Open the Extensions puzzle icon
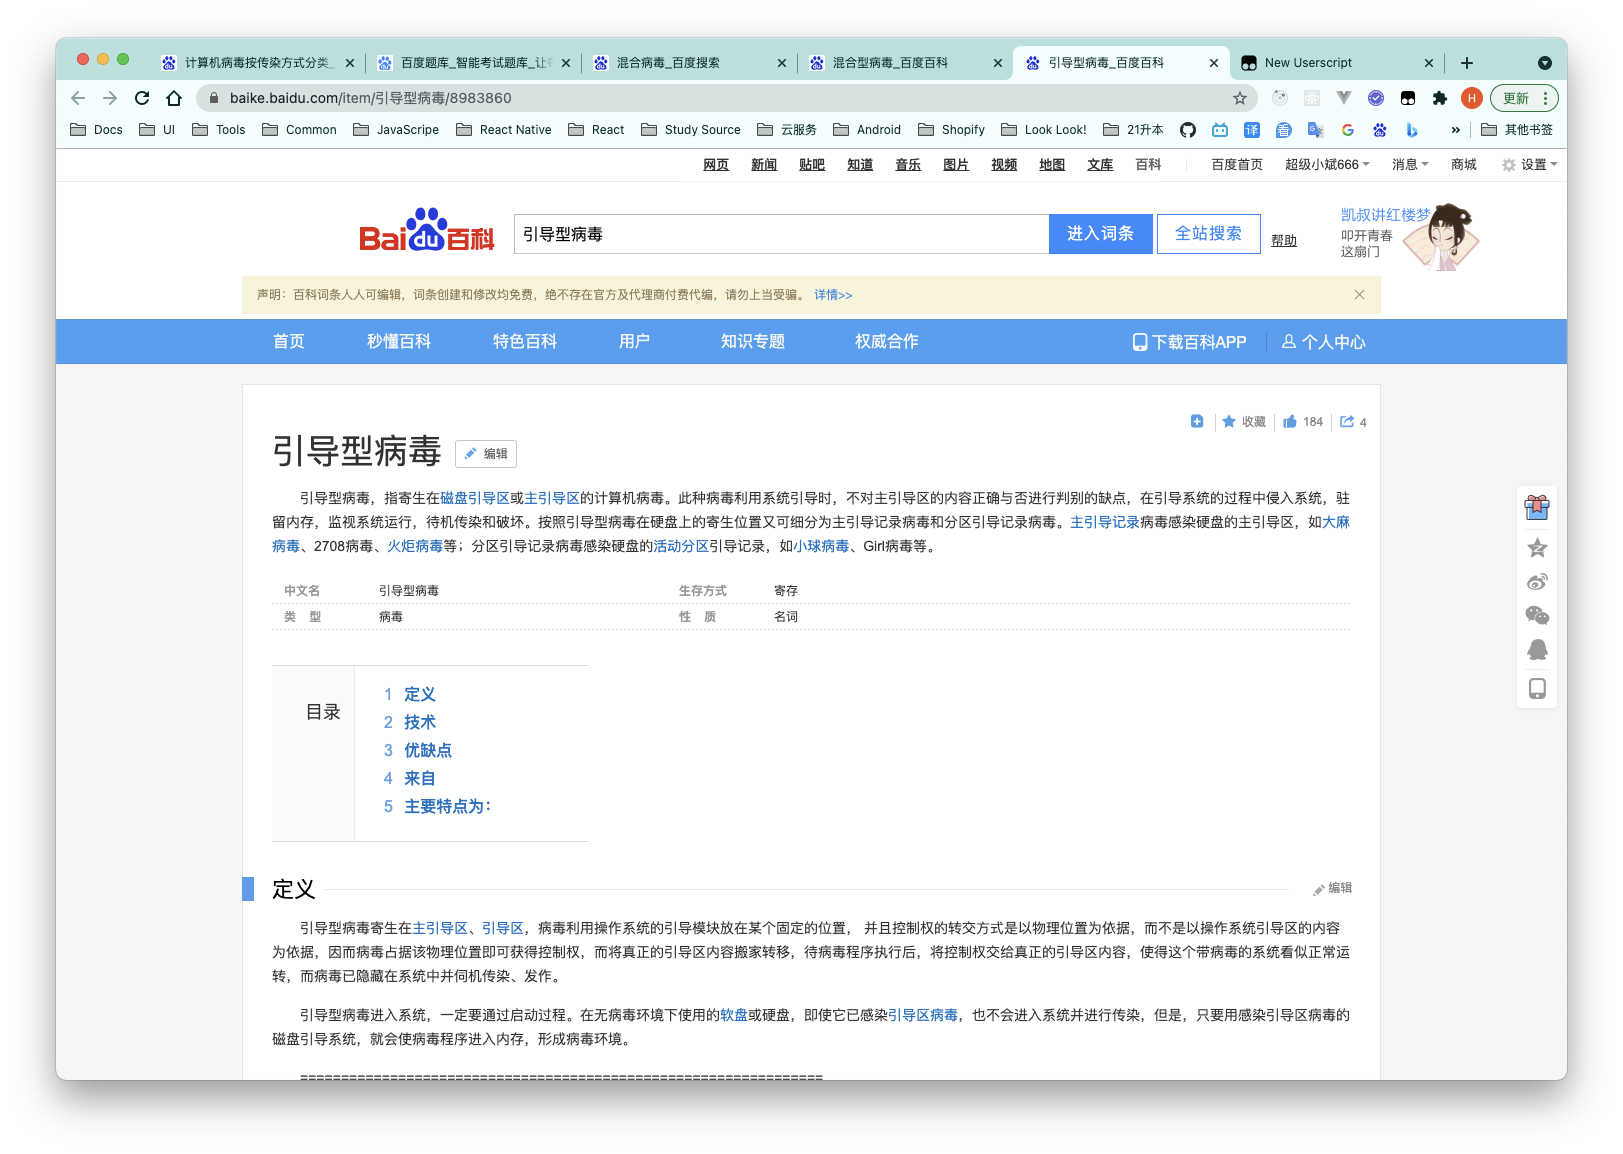Screen dimensions: 1623x1154 tap(1440, 98)
